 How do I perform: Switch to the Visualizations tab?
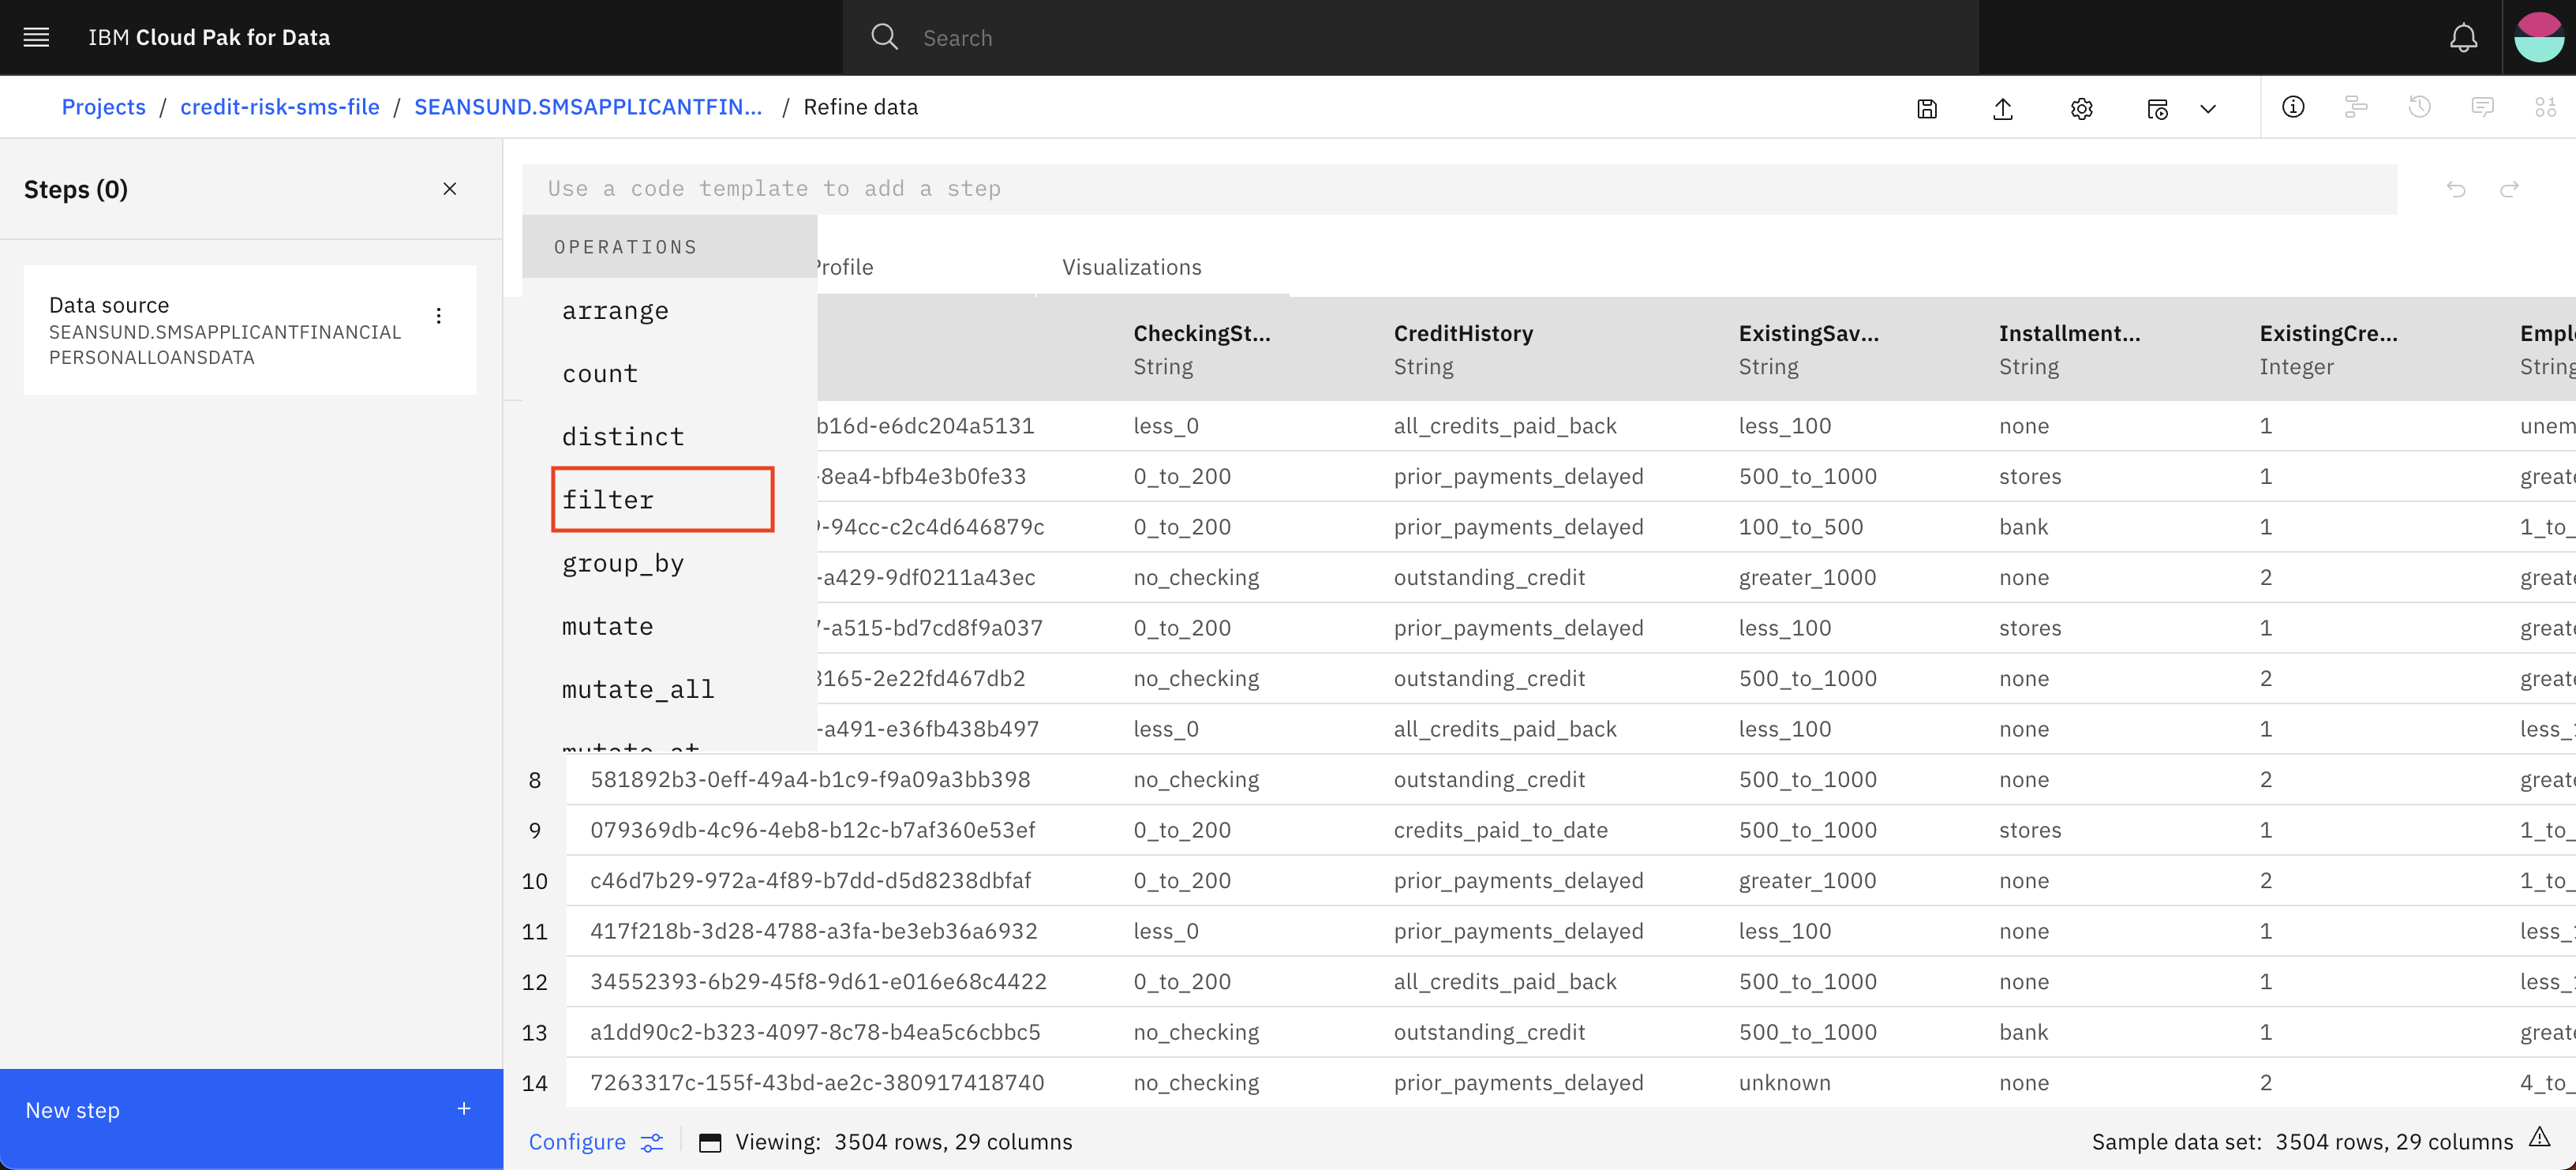tap(1132, 266)
